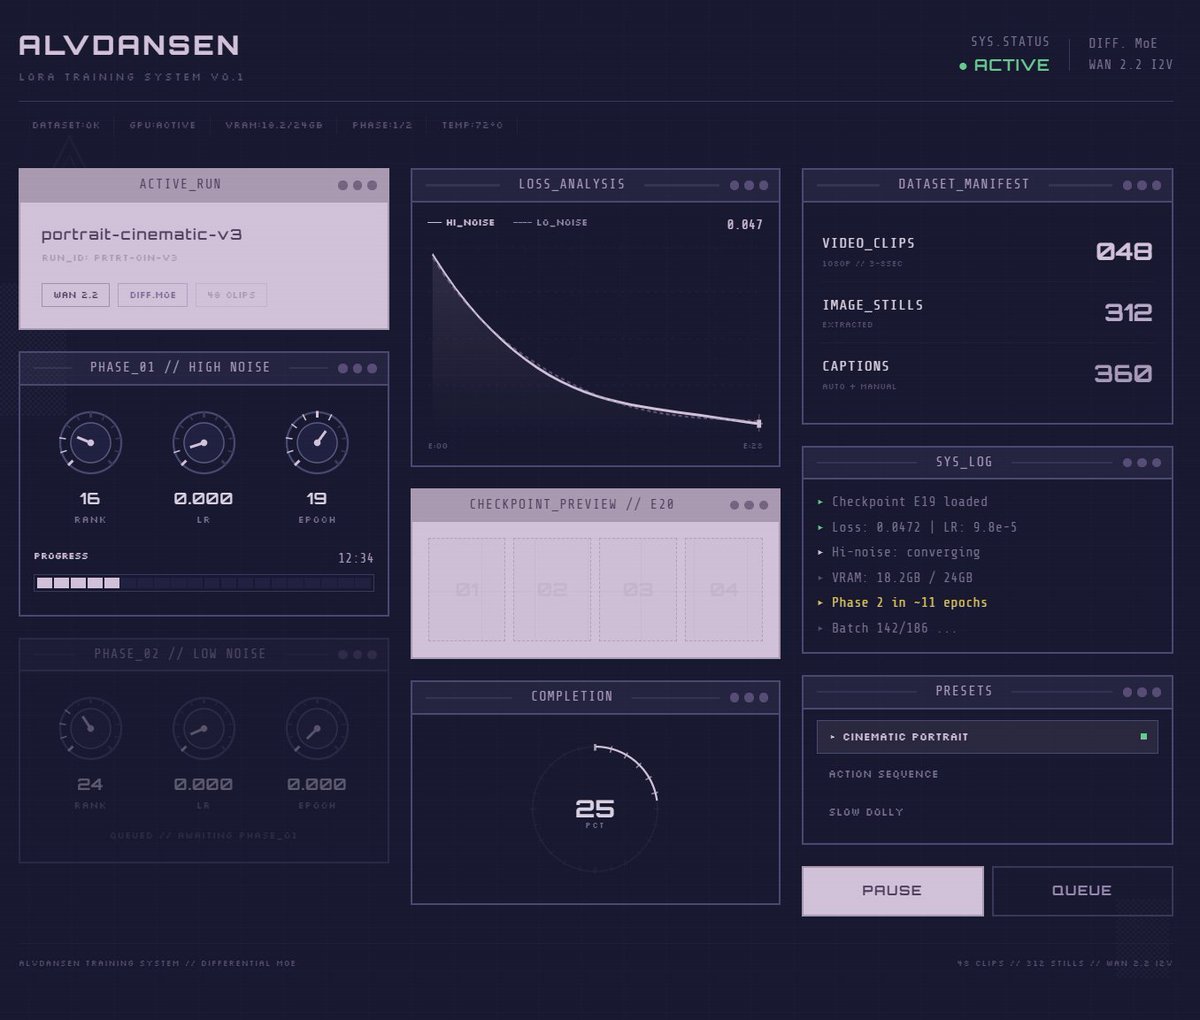
Task: Click the three-dot control in PHASE_01 header
Action: [357, 368]
